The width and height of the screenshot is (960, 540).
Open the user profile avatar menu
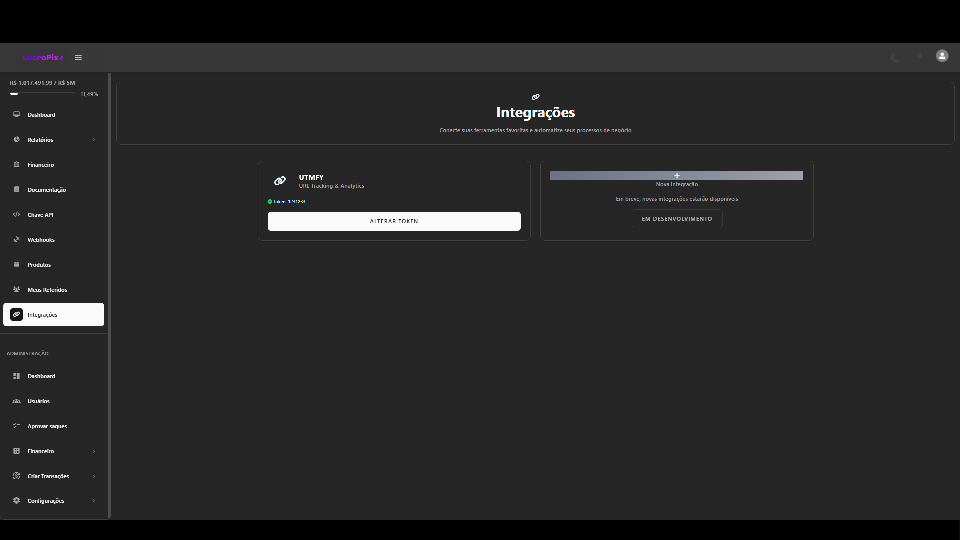[x=942, y=56]
